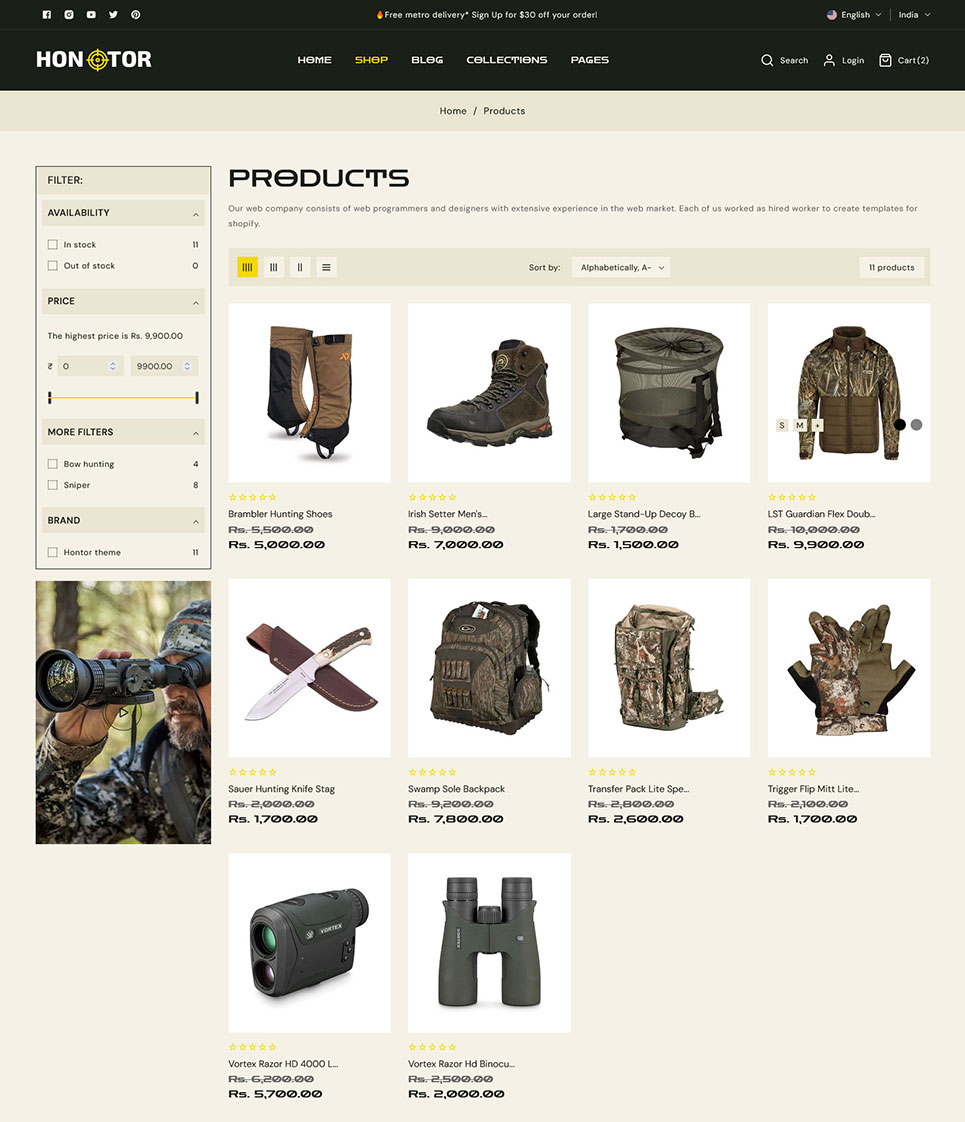This screenshot has width=965, height=1122.
Task: Select the three-column grid view icon
Action: (274, 267)
